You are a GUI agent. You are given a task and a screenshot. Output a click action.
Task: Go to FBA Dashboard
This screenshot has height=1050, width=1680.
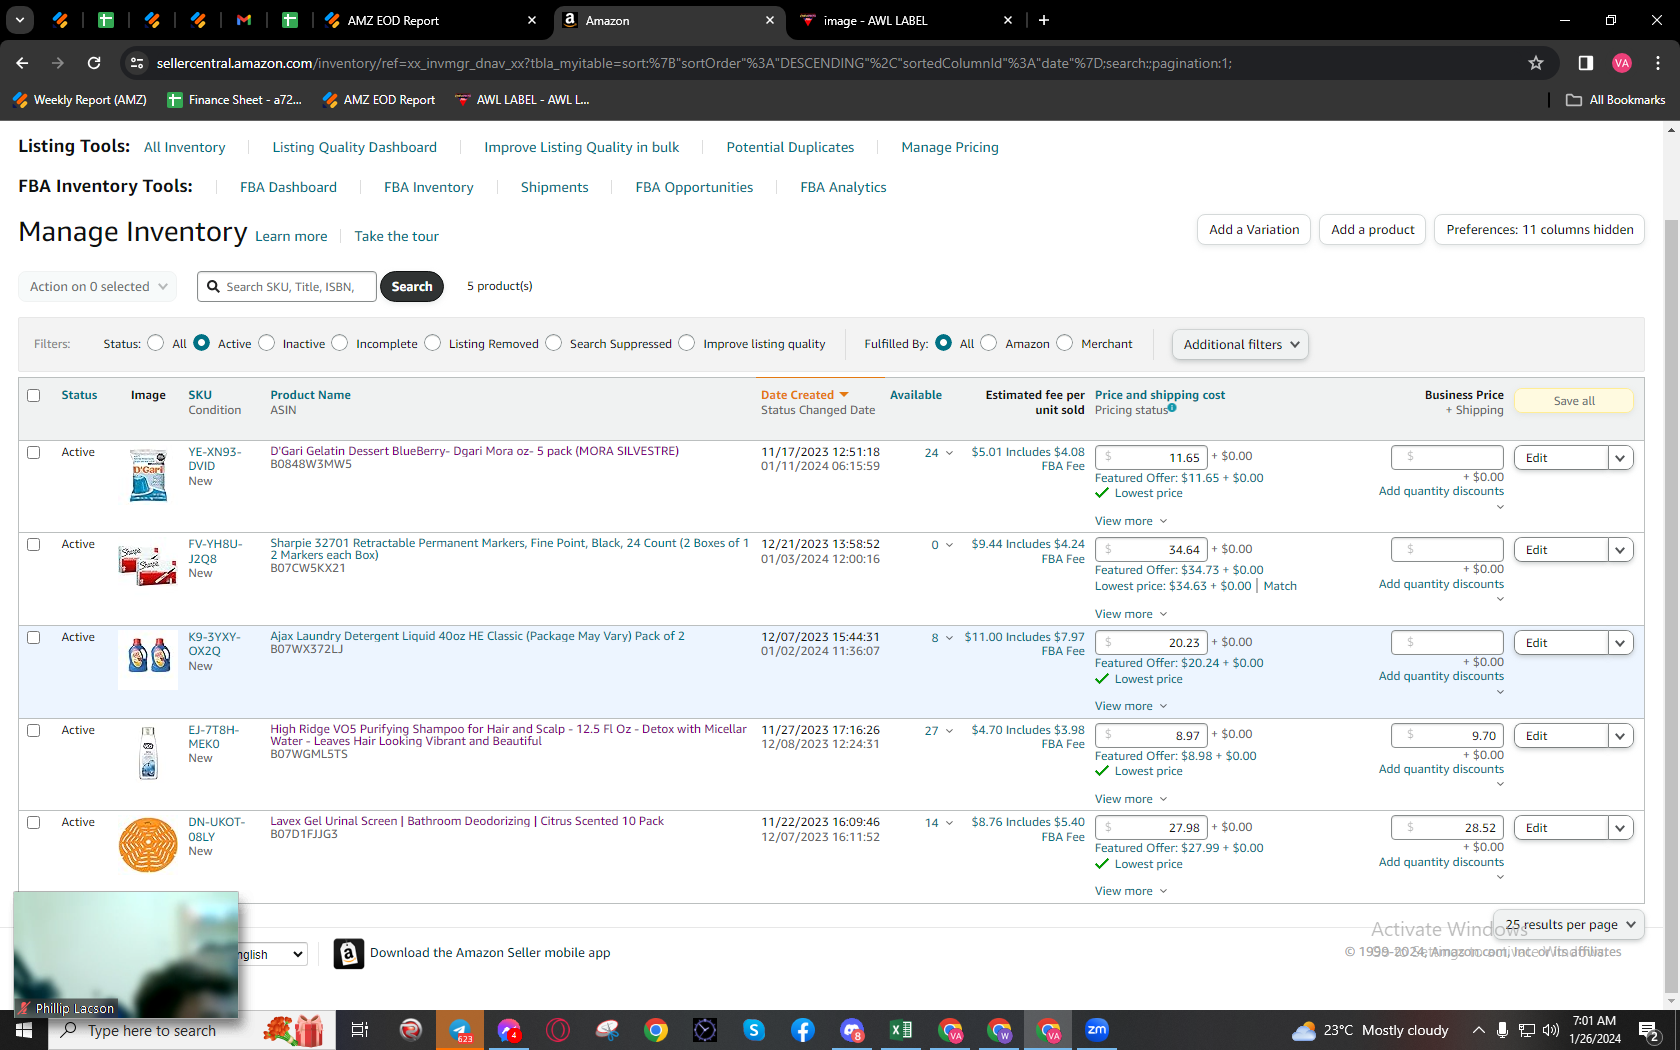pyautogui.click(x=288, y=187)
